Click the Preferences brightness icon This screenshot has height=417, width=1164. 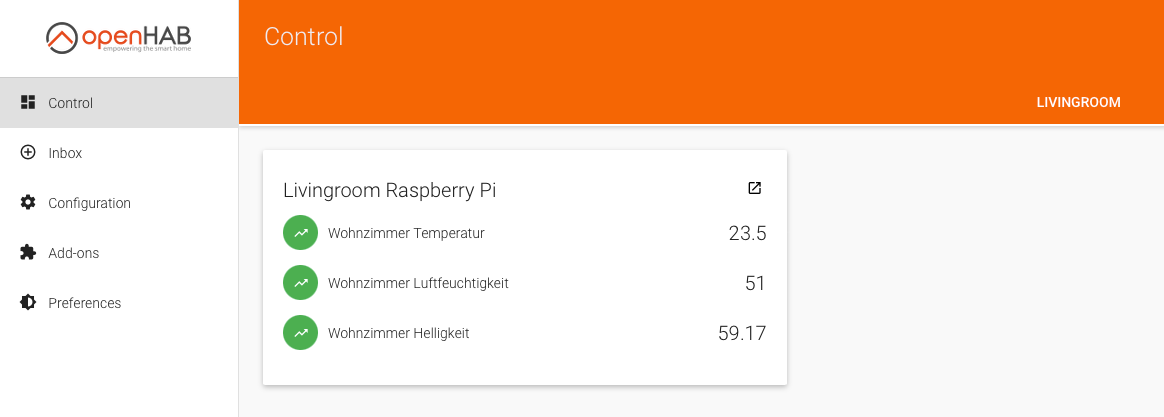point(28,303)
